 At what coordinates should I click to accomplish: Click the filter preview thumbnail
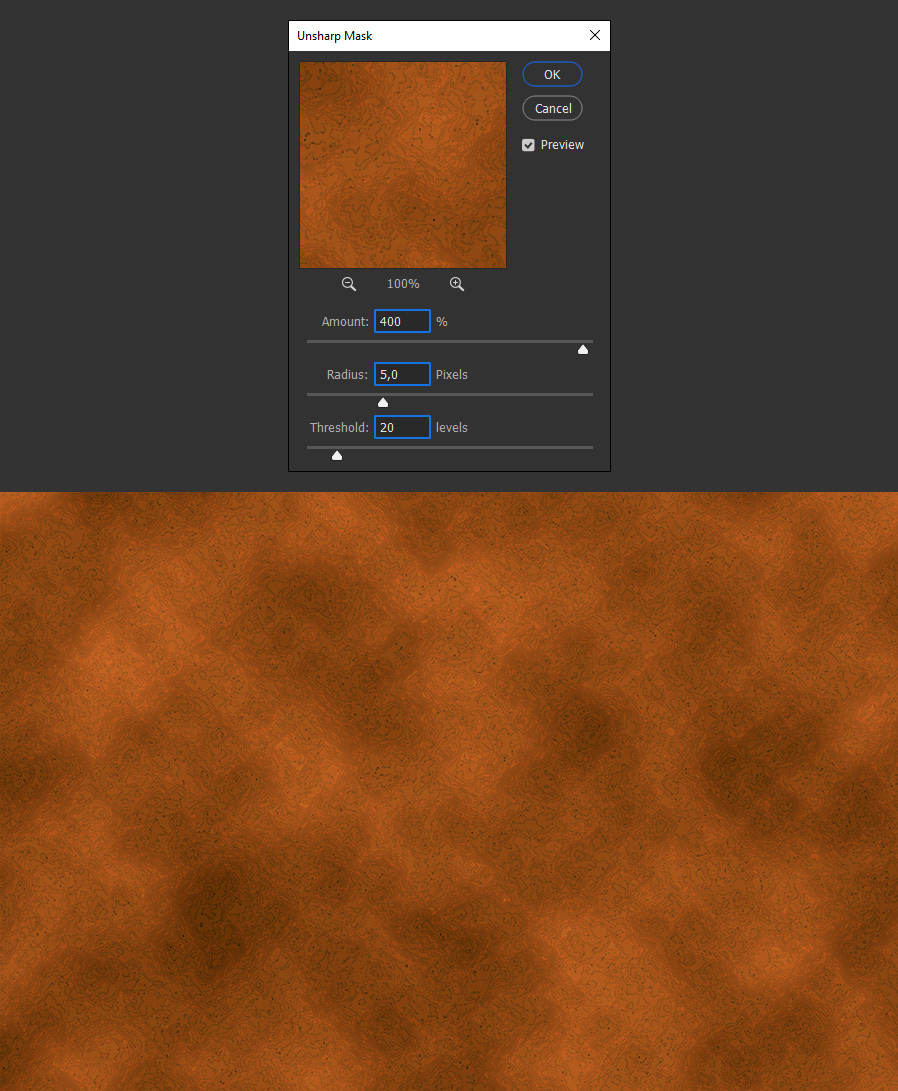403,165
